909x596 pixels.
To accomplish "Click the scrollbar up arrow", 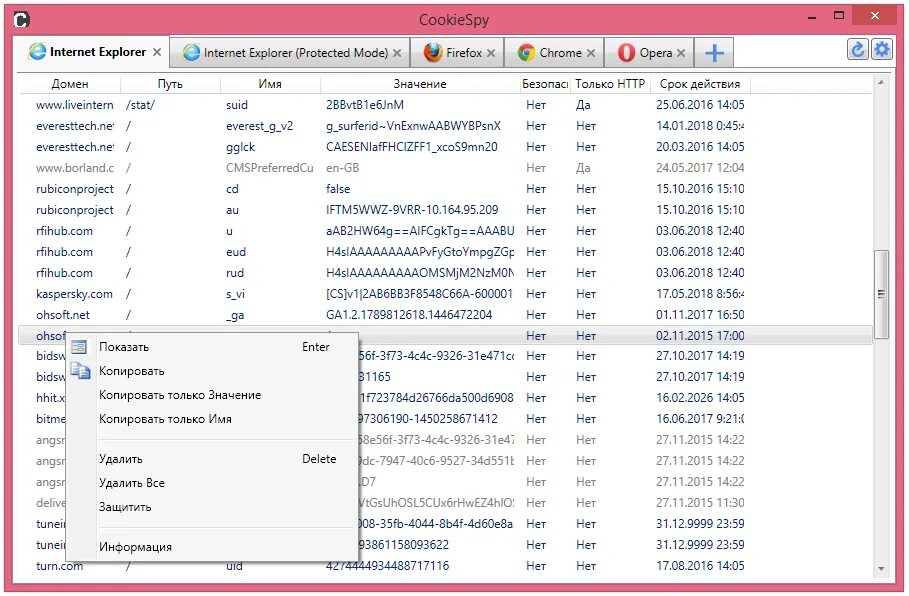I will [881, 83].
